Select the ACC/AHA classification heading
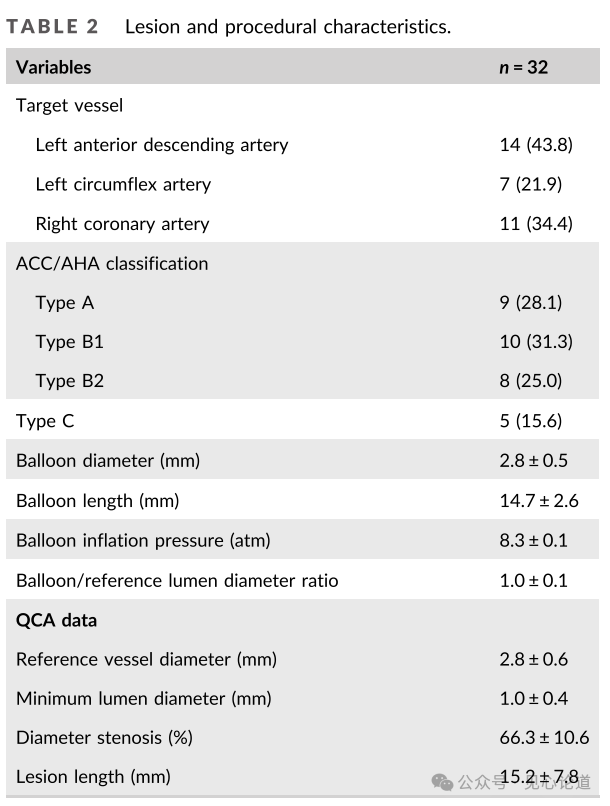 [112, 264]
